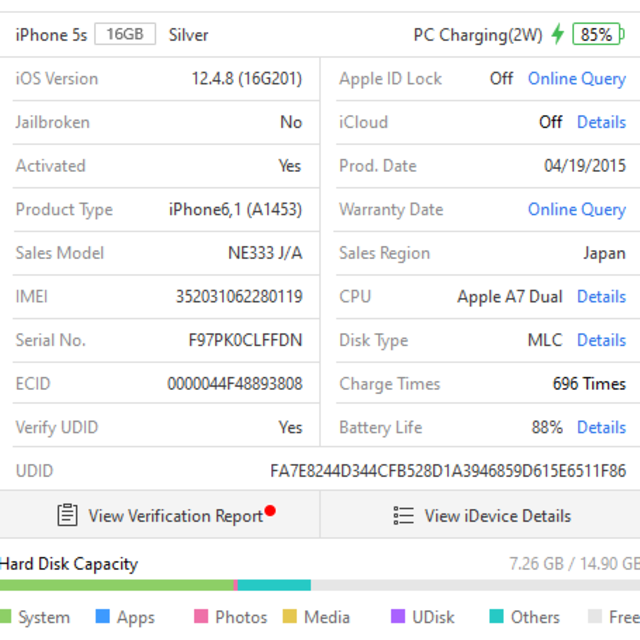Click PC Charging(2W) status text

[478, 35]
